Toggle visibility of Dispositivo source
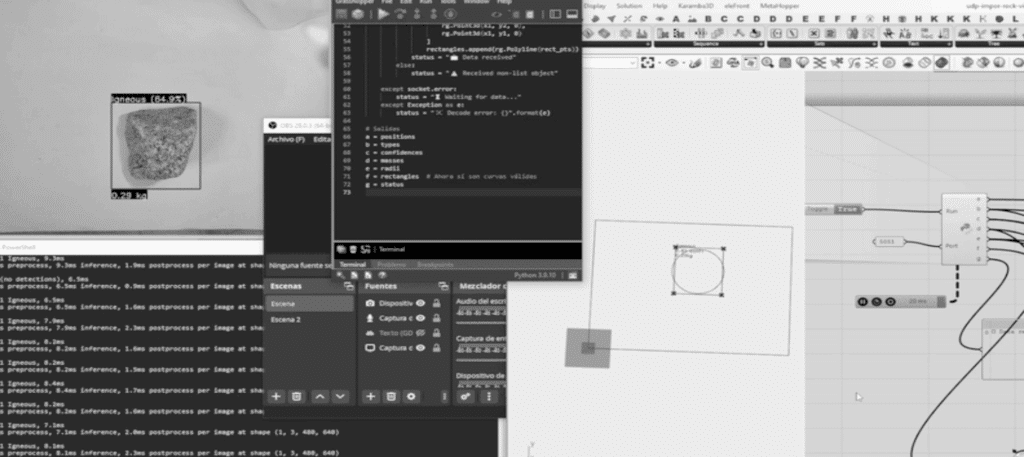 (421, 304)
